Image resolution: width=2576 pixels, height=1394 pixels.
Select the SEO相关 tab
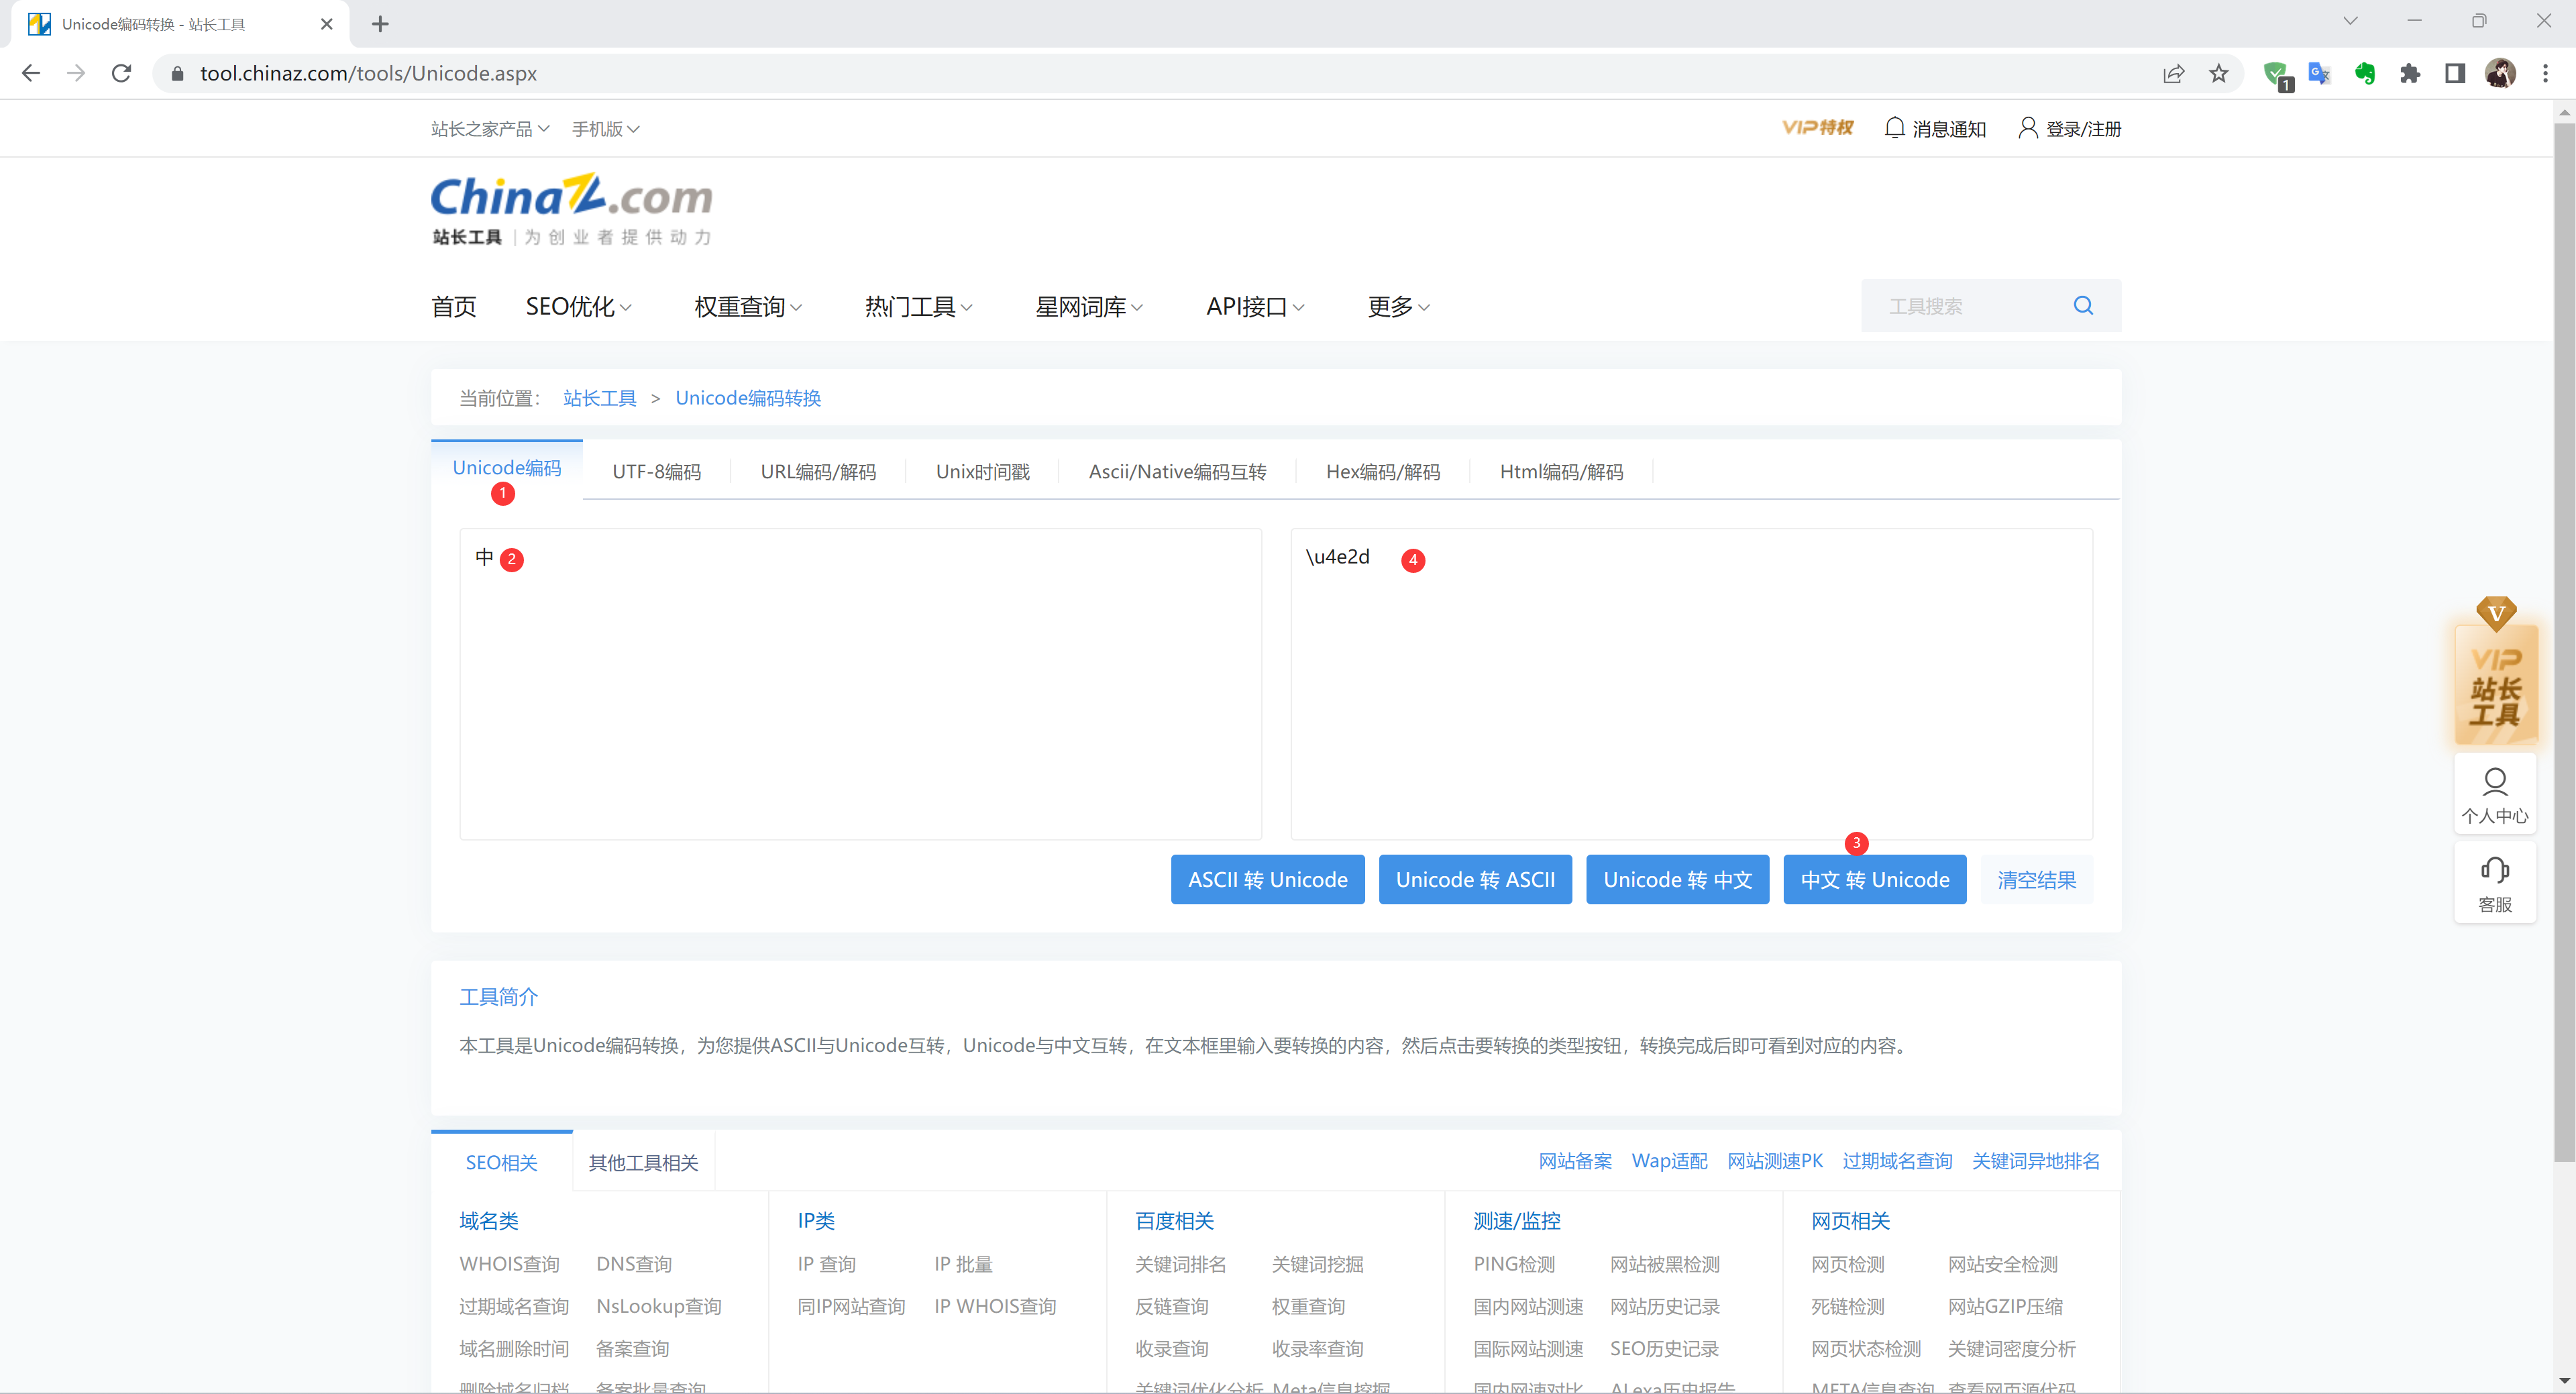pyautogui.click(x=501, y=1162)
